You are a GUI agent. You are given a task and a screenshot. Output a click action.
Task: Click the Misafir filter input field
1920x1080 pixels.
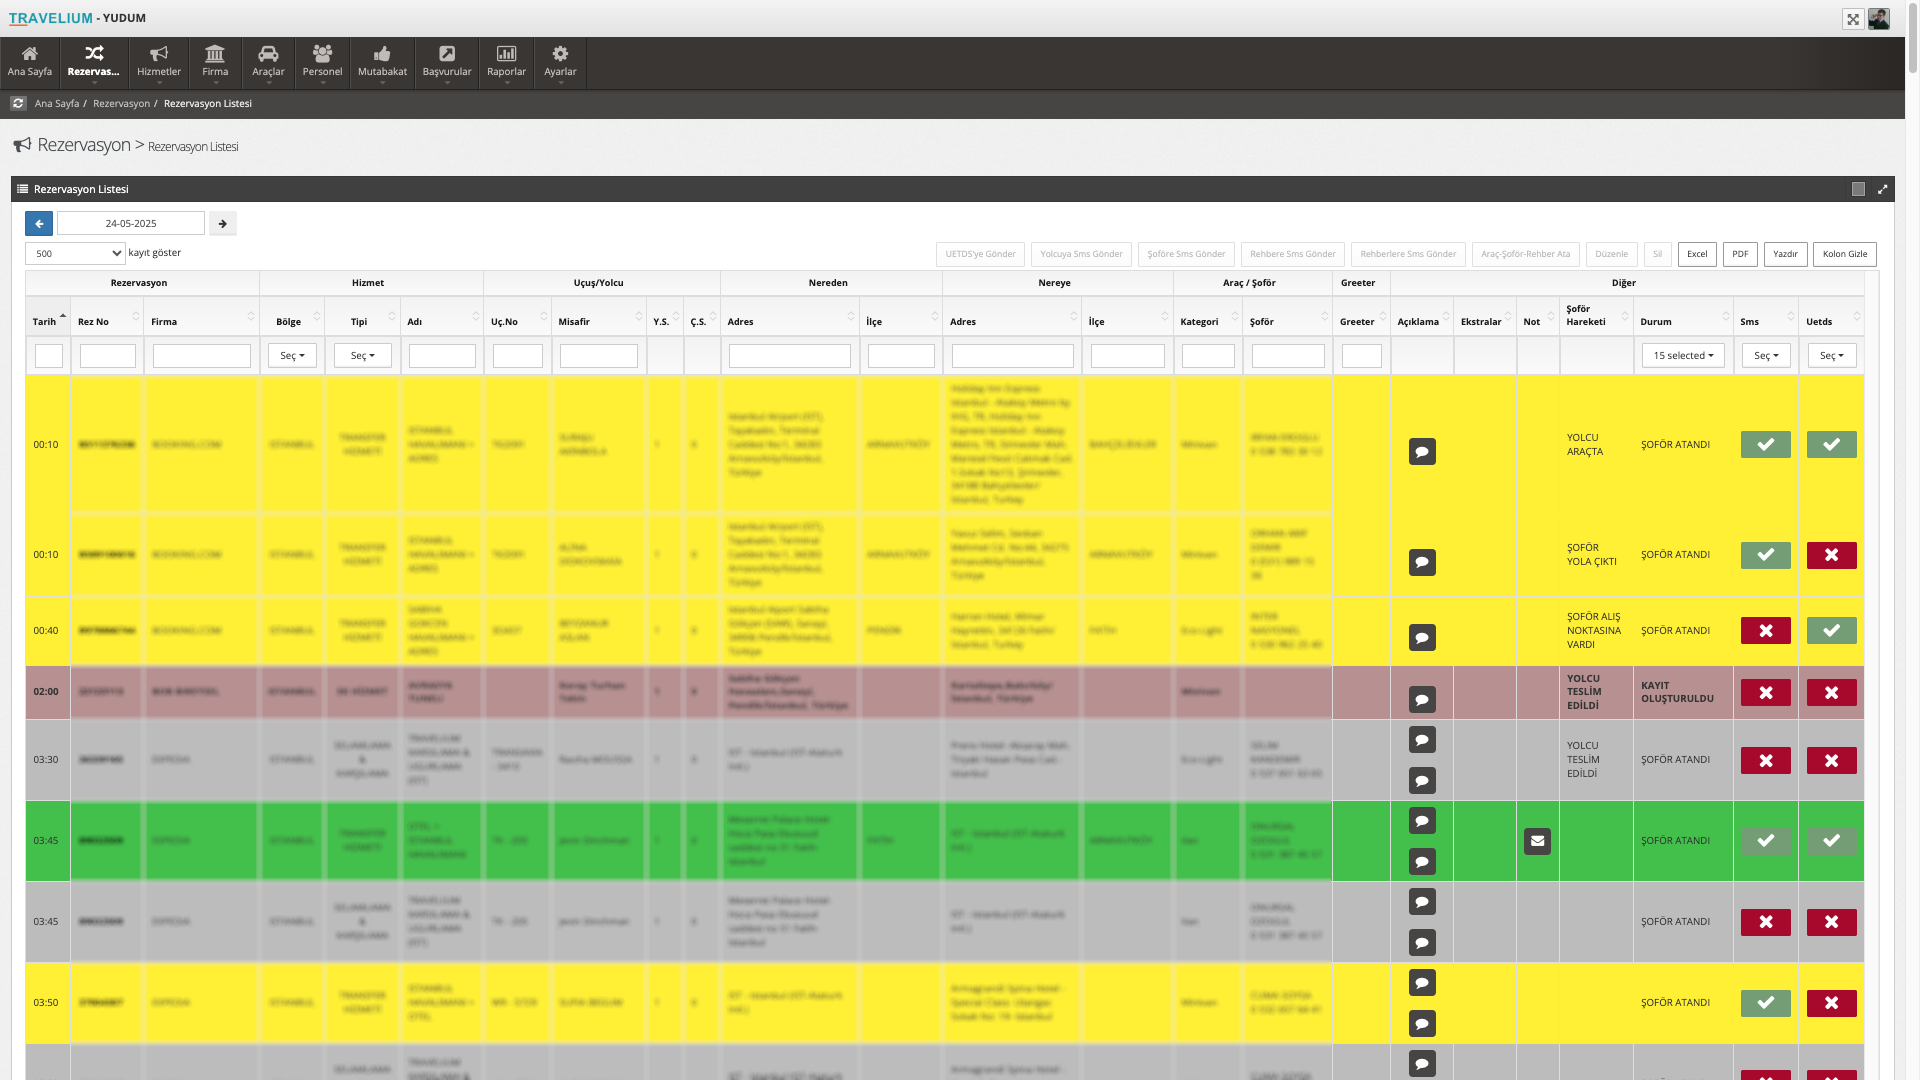coord(598,356)
